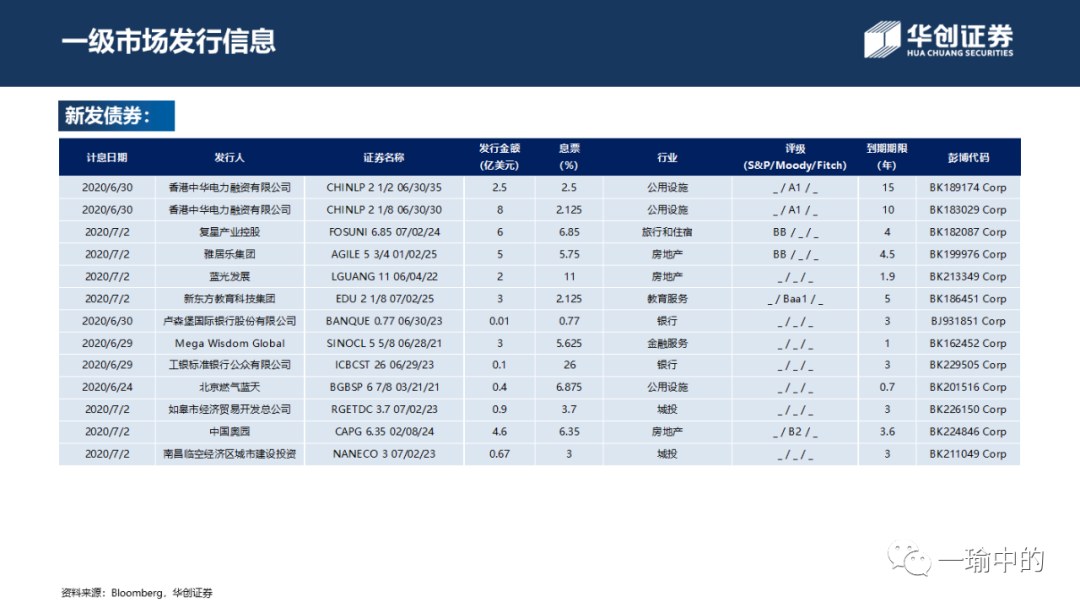Click issuer 如皋市经济贸易开发总公司
This screenshot has width=1080, height=608.
(x=229, y=409)
